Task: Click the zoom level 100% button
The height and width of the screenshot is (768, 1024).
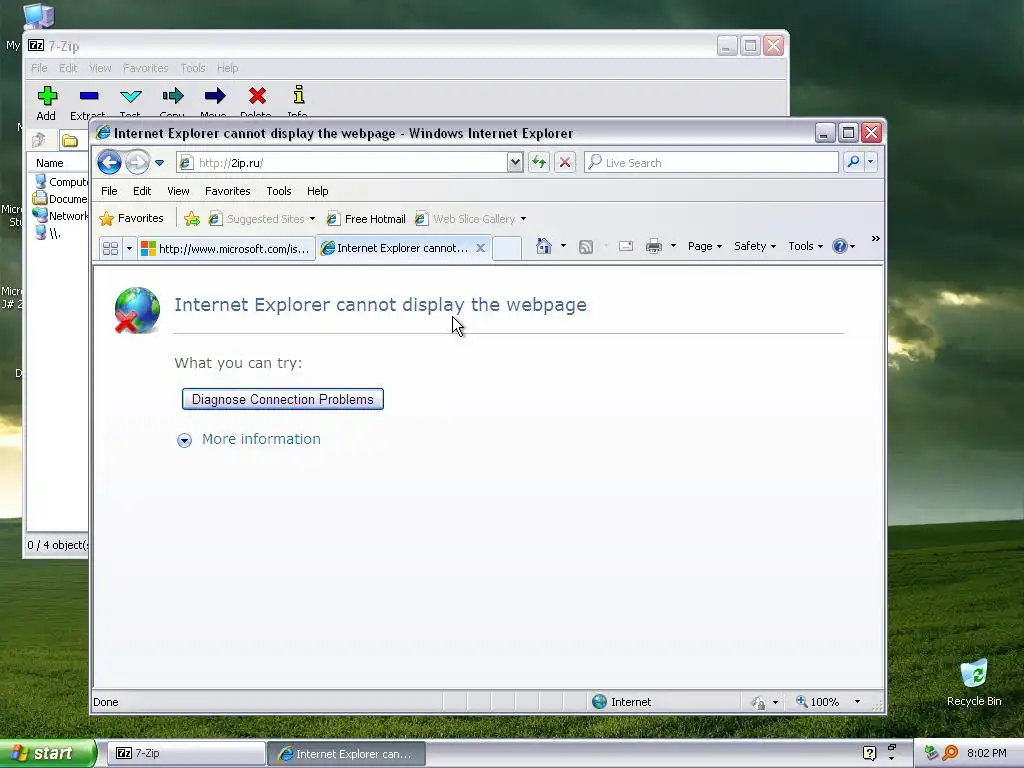Action: [x=817, y=702]
